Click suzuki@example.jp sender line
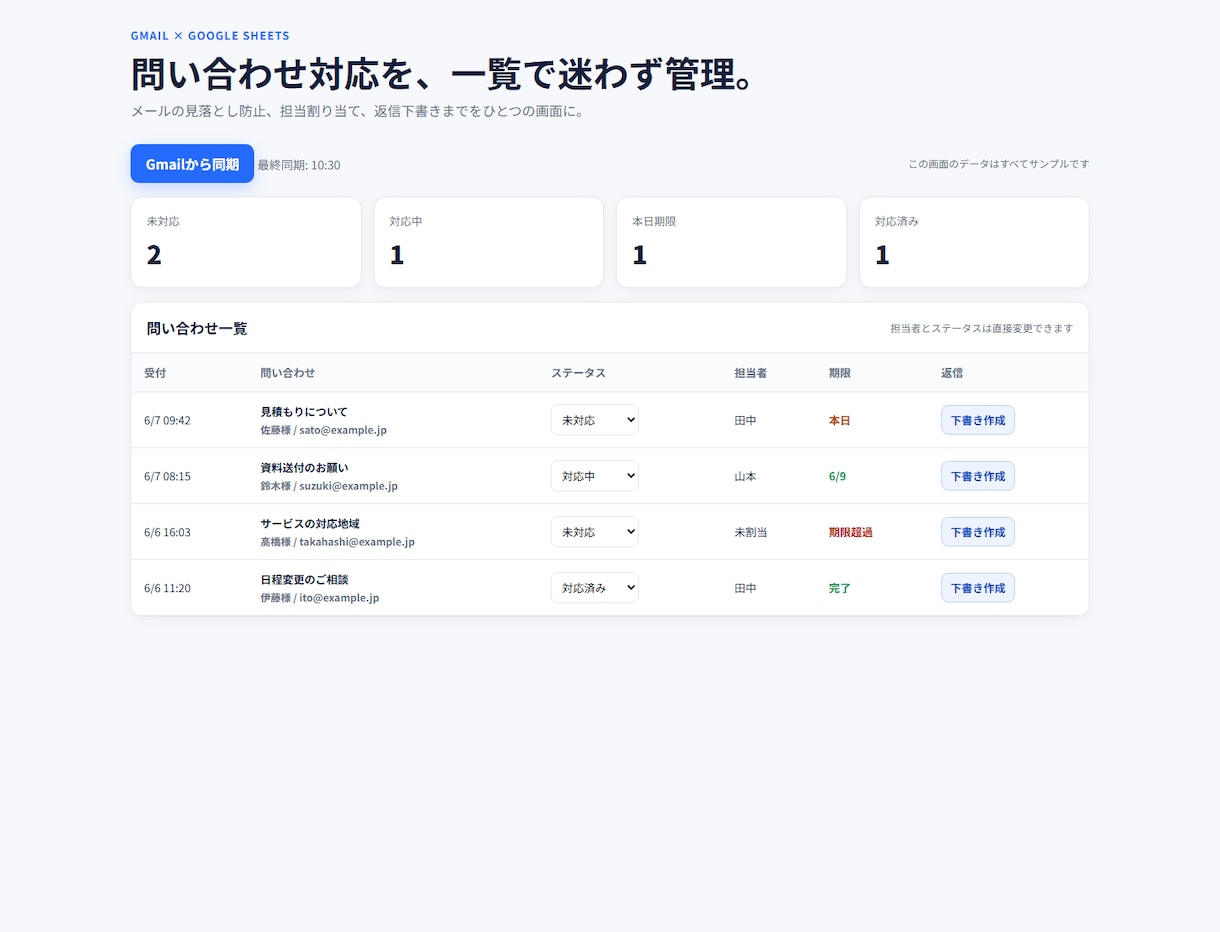 click(x=329, y=486)
